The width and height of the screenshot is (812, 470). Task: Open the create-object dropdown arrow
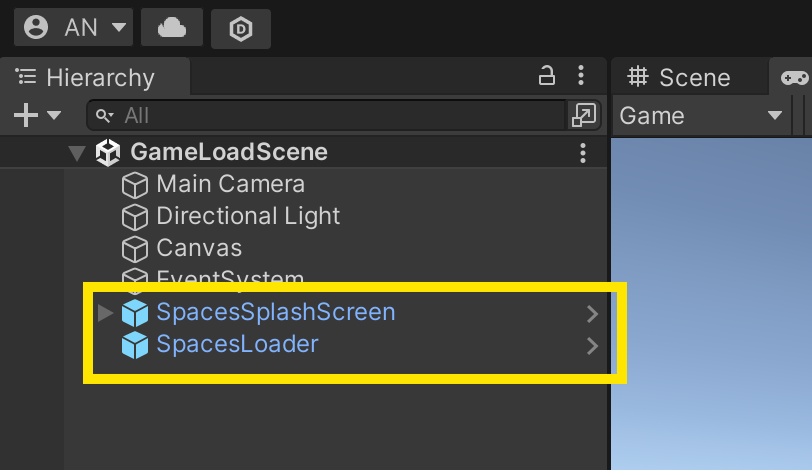[53, 116]
